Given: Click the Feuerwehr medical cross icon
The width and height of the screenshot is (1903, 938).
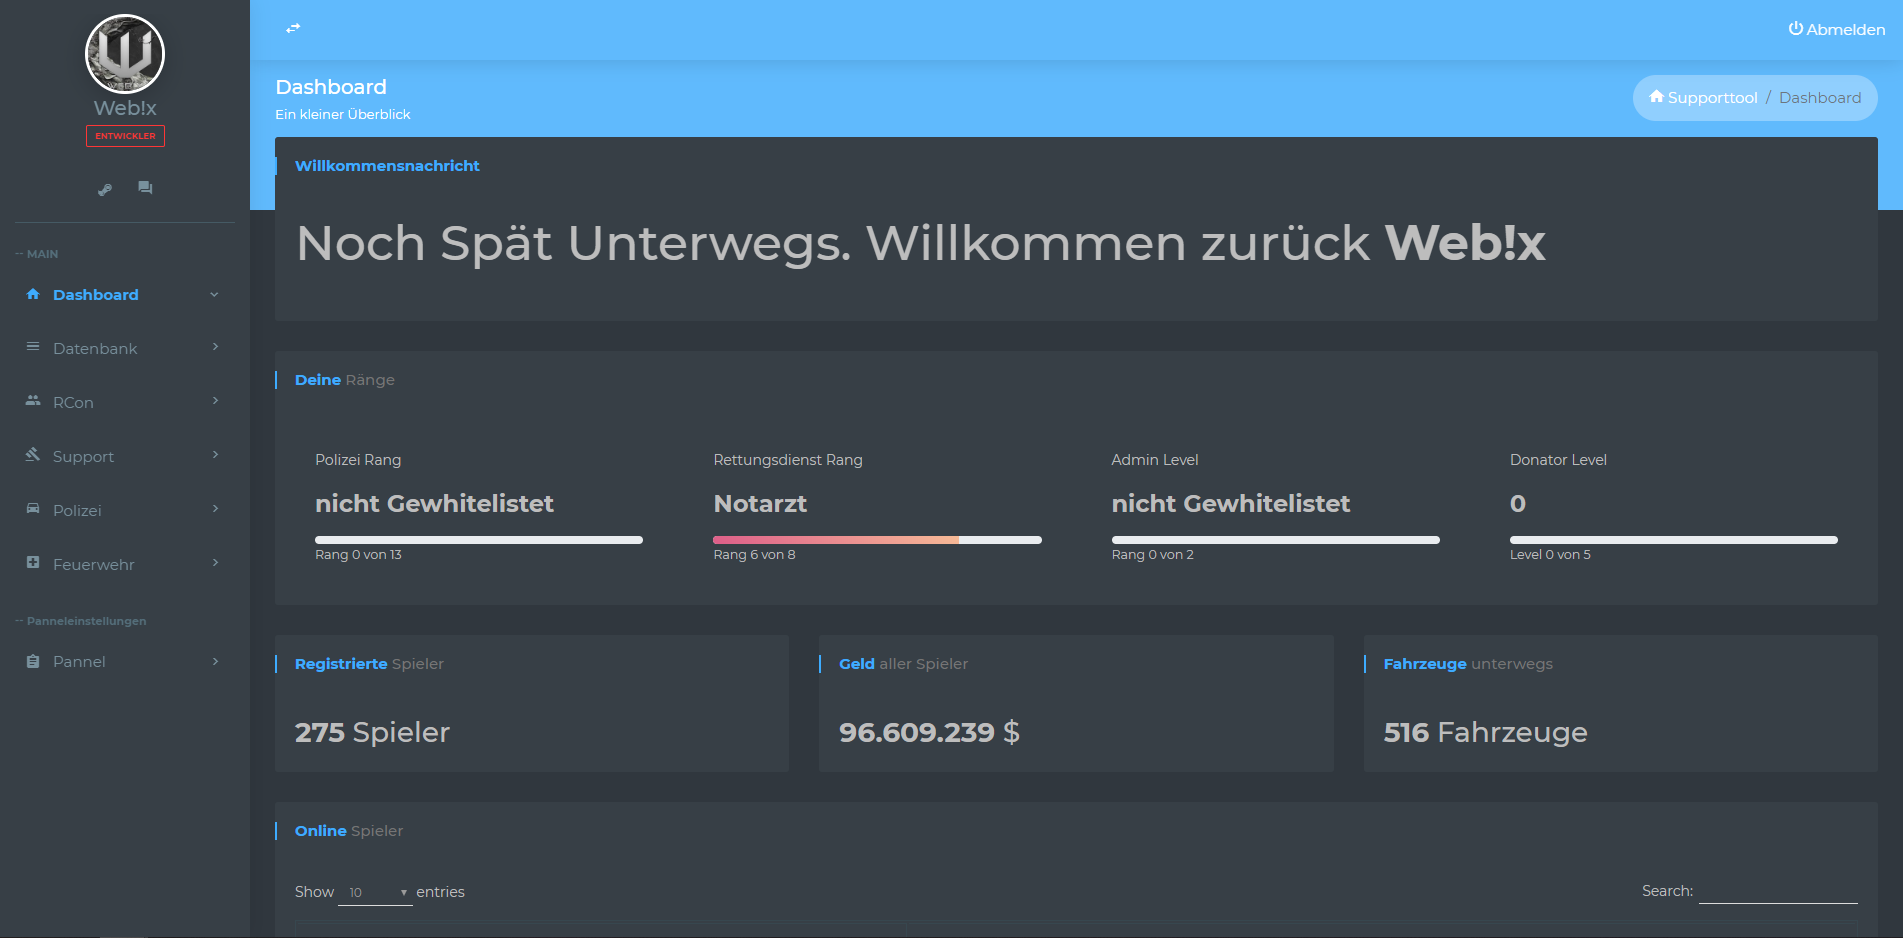Looking at the screenshot, I should [x=33, y=563].
